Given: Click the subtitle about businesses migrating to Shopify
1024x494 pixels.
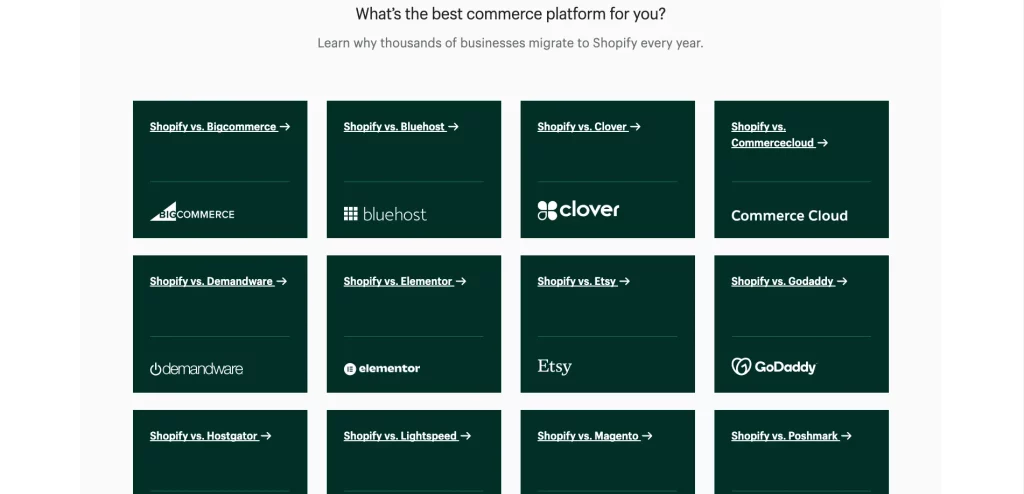Looking at the screenshot, I should 510,43.
